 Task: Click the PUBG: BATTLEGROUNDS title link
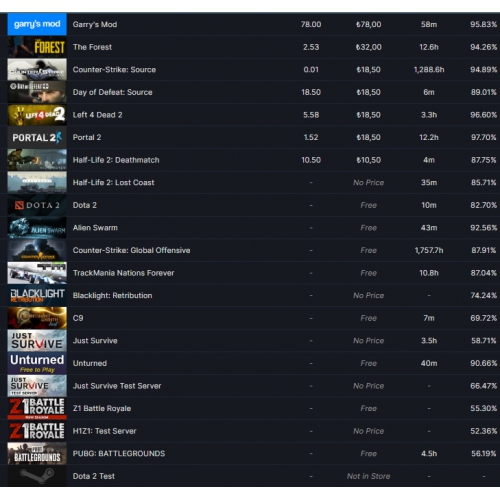pos(119,453)
